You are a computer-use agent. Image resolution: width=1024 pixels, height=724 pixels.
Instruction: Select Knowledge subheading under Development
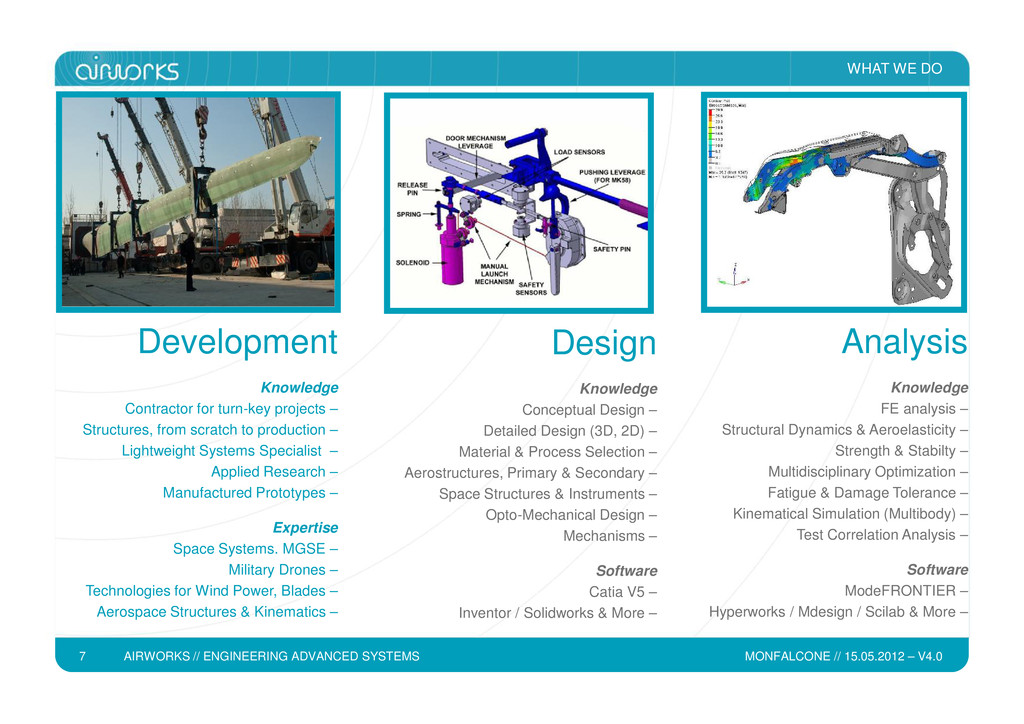tap(299, 388)
